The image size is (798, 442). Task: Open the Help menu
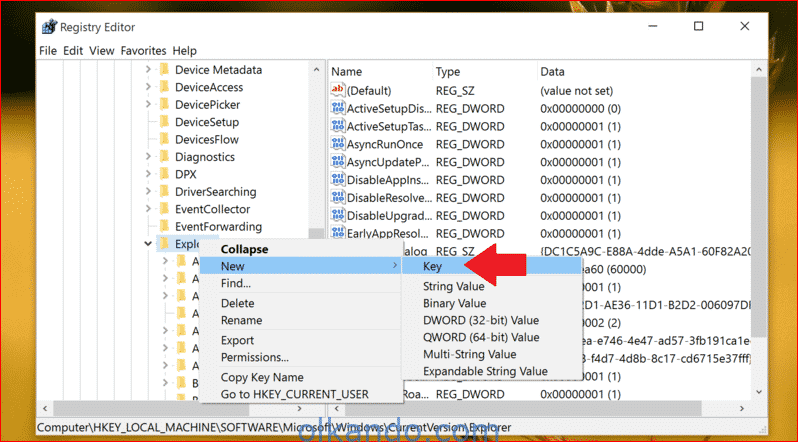click(184, 50)
